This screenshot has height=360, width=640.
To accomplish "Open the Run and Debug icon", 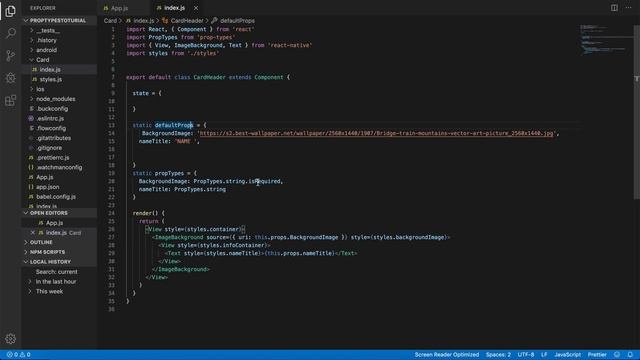I will [x=11, y=78].
